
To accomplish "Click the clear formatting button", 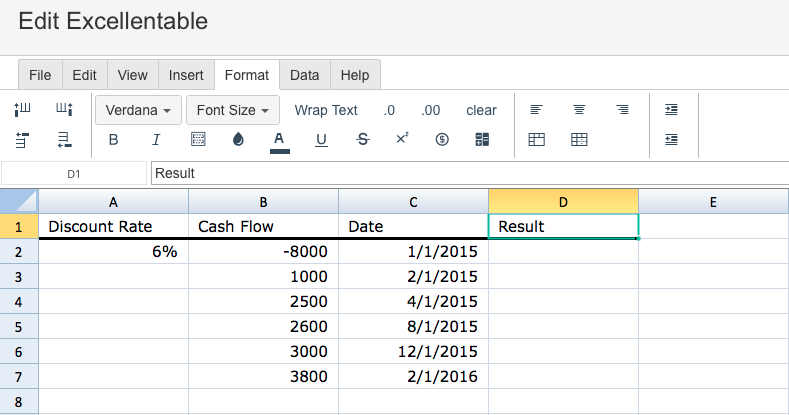I will click(481, 110).
